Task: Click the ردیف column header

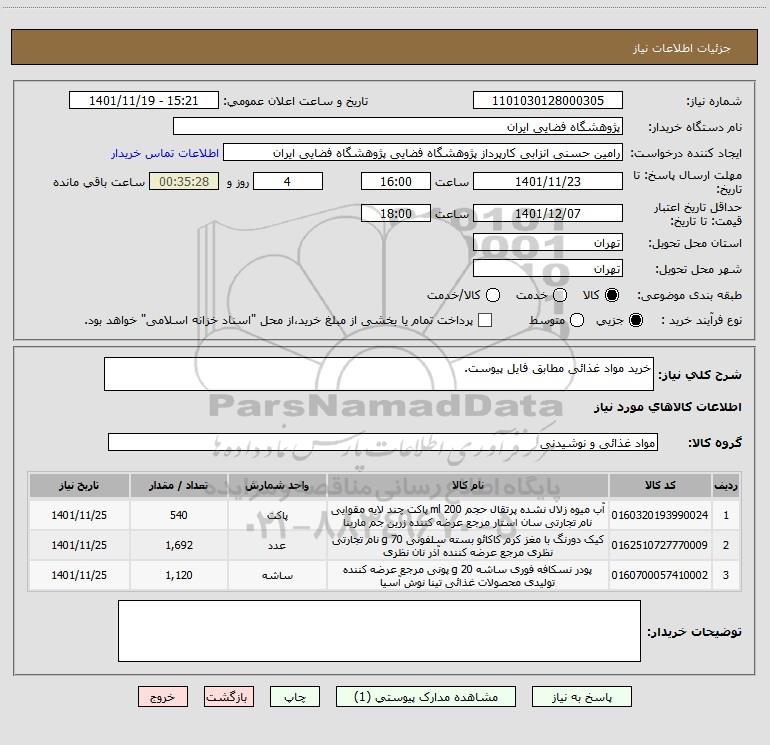Action: [x=726, y=485]
